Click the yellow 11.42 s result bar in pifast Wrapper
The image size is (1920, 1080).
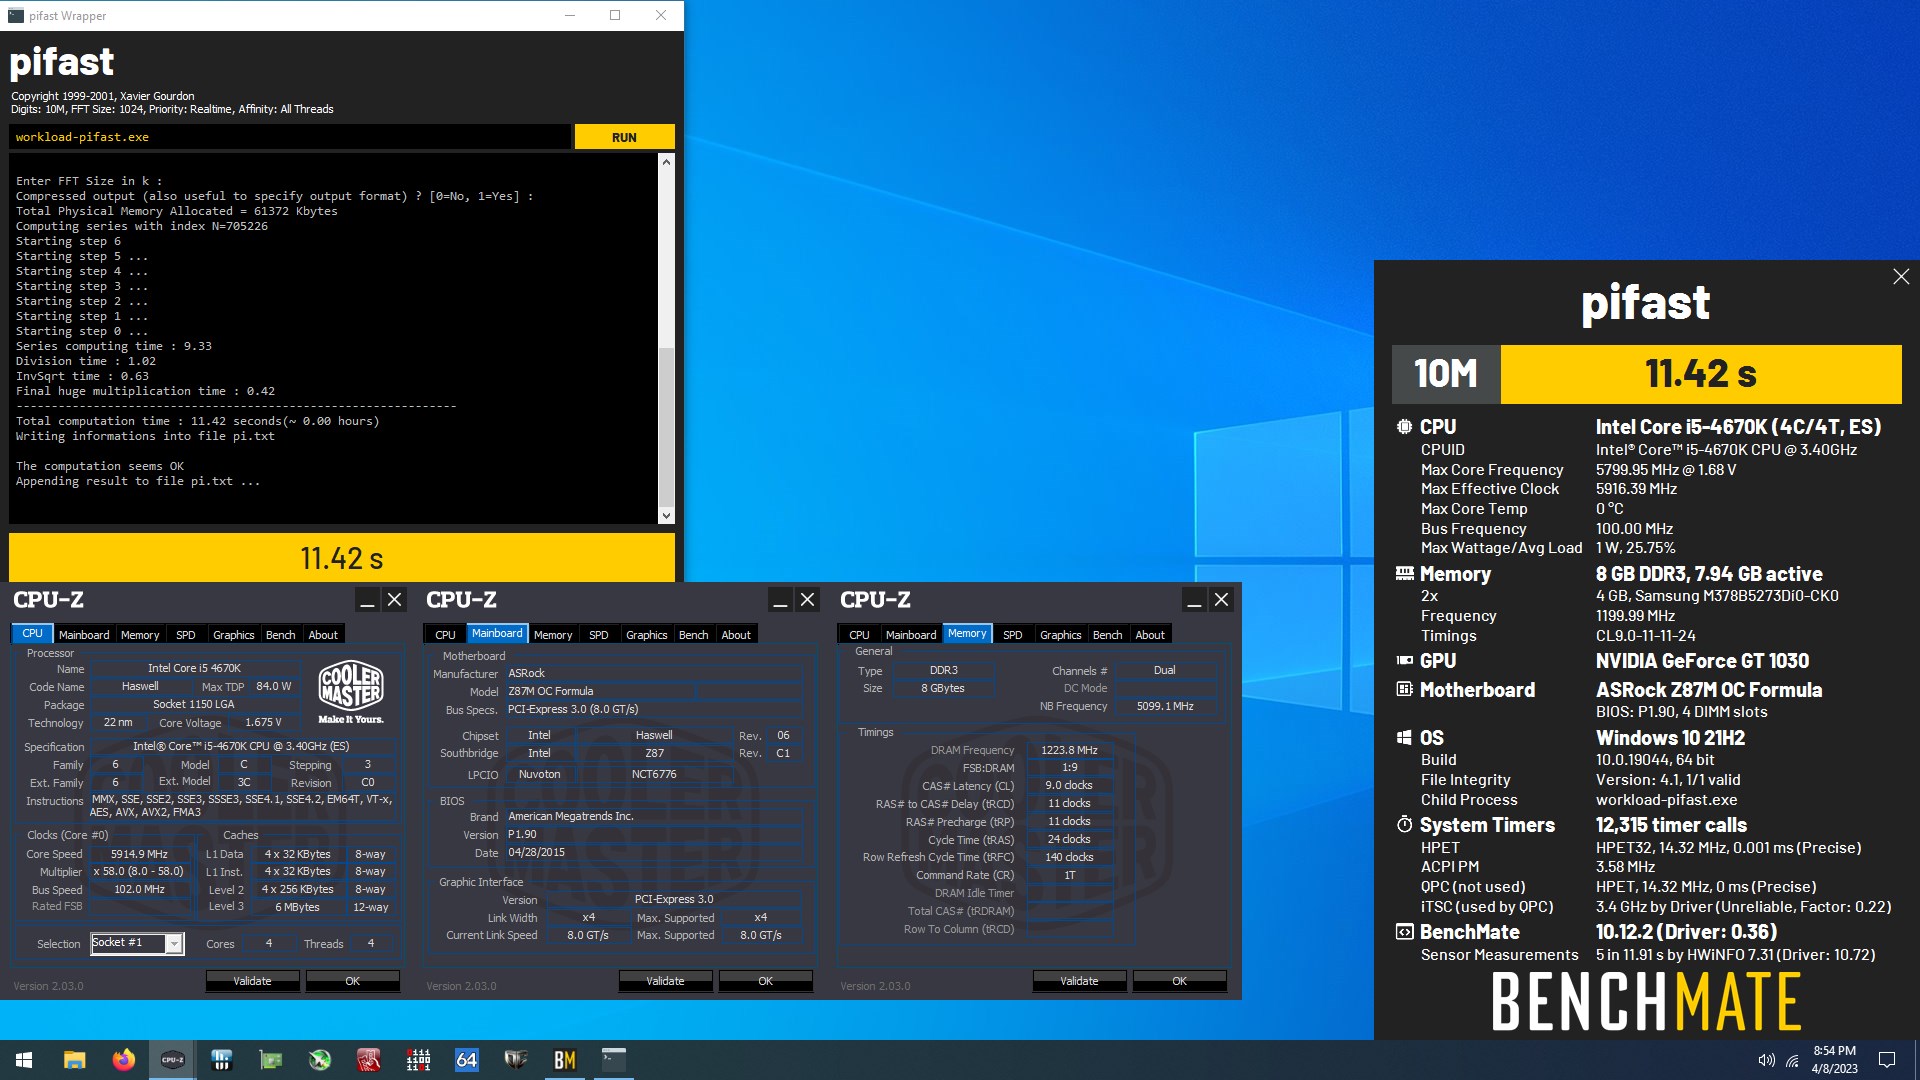coord(342,558)
